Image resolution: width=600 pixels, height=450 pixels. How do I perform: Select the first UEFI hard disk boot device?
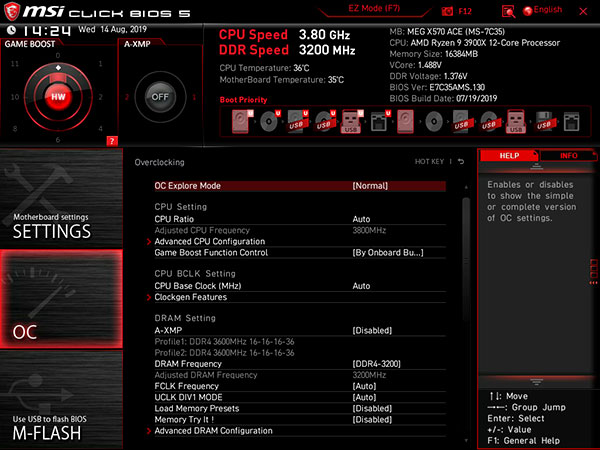[x=242, y=121]
